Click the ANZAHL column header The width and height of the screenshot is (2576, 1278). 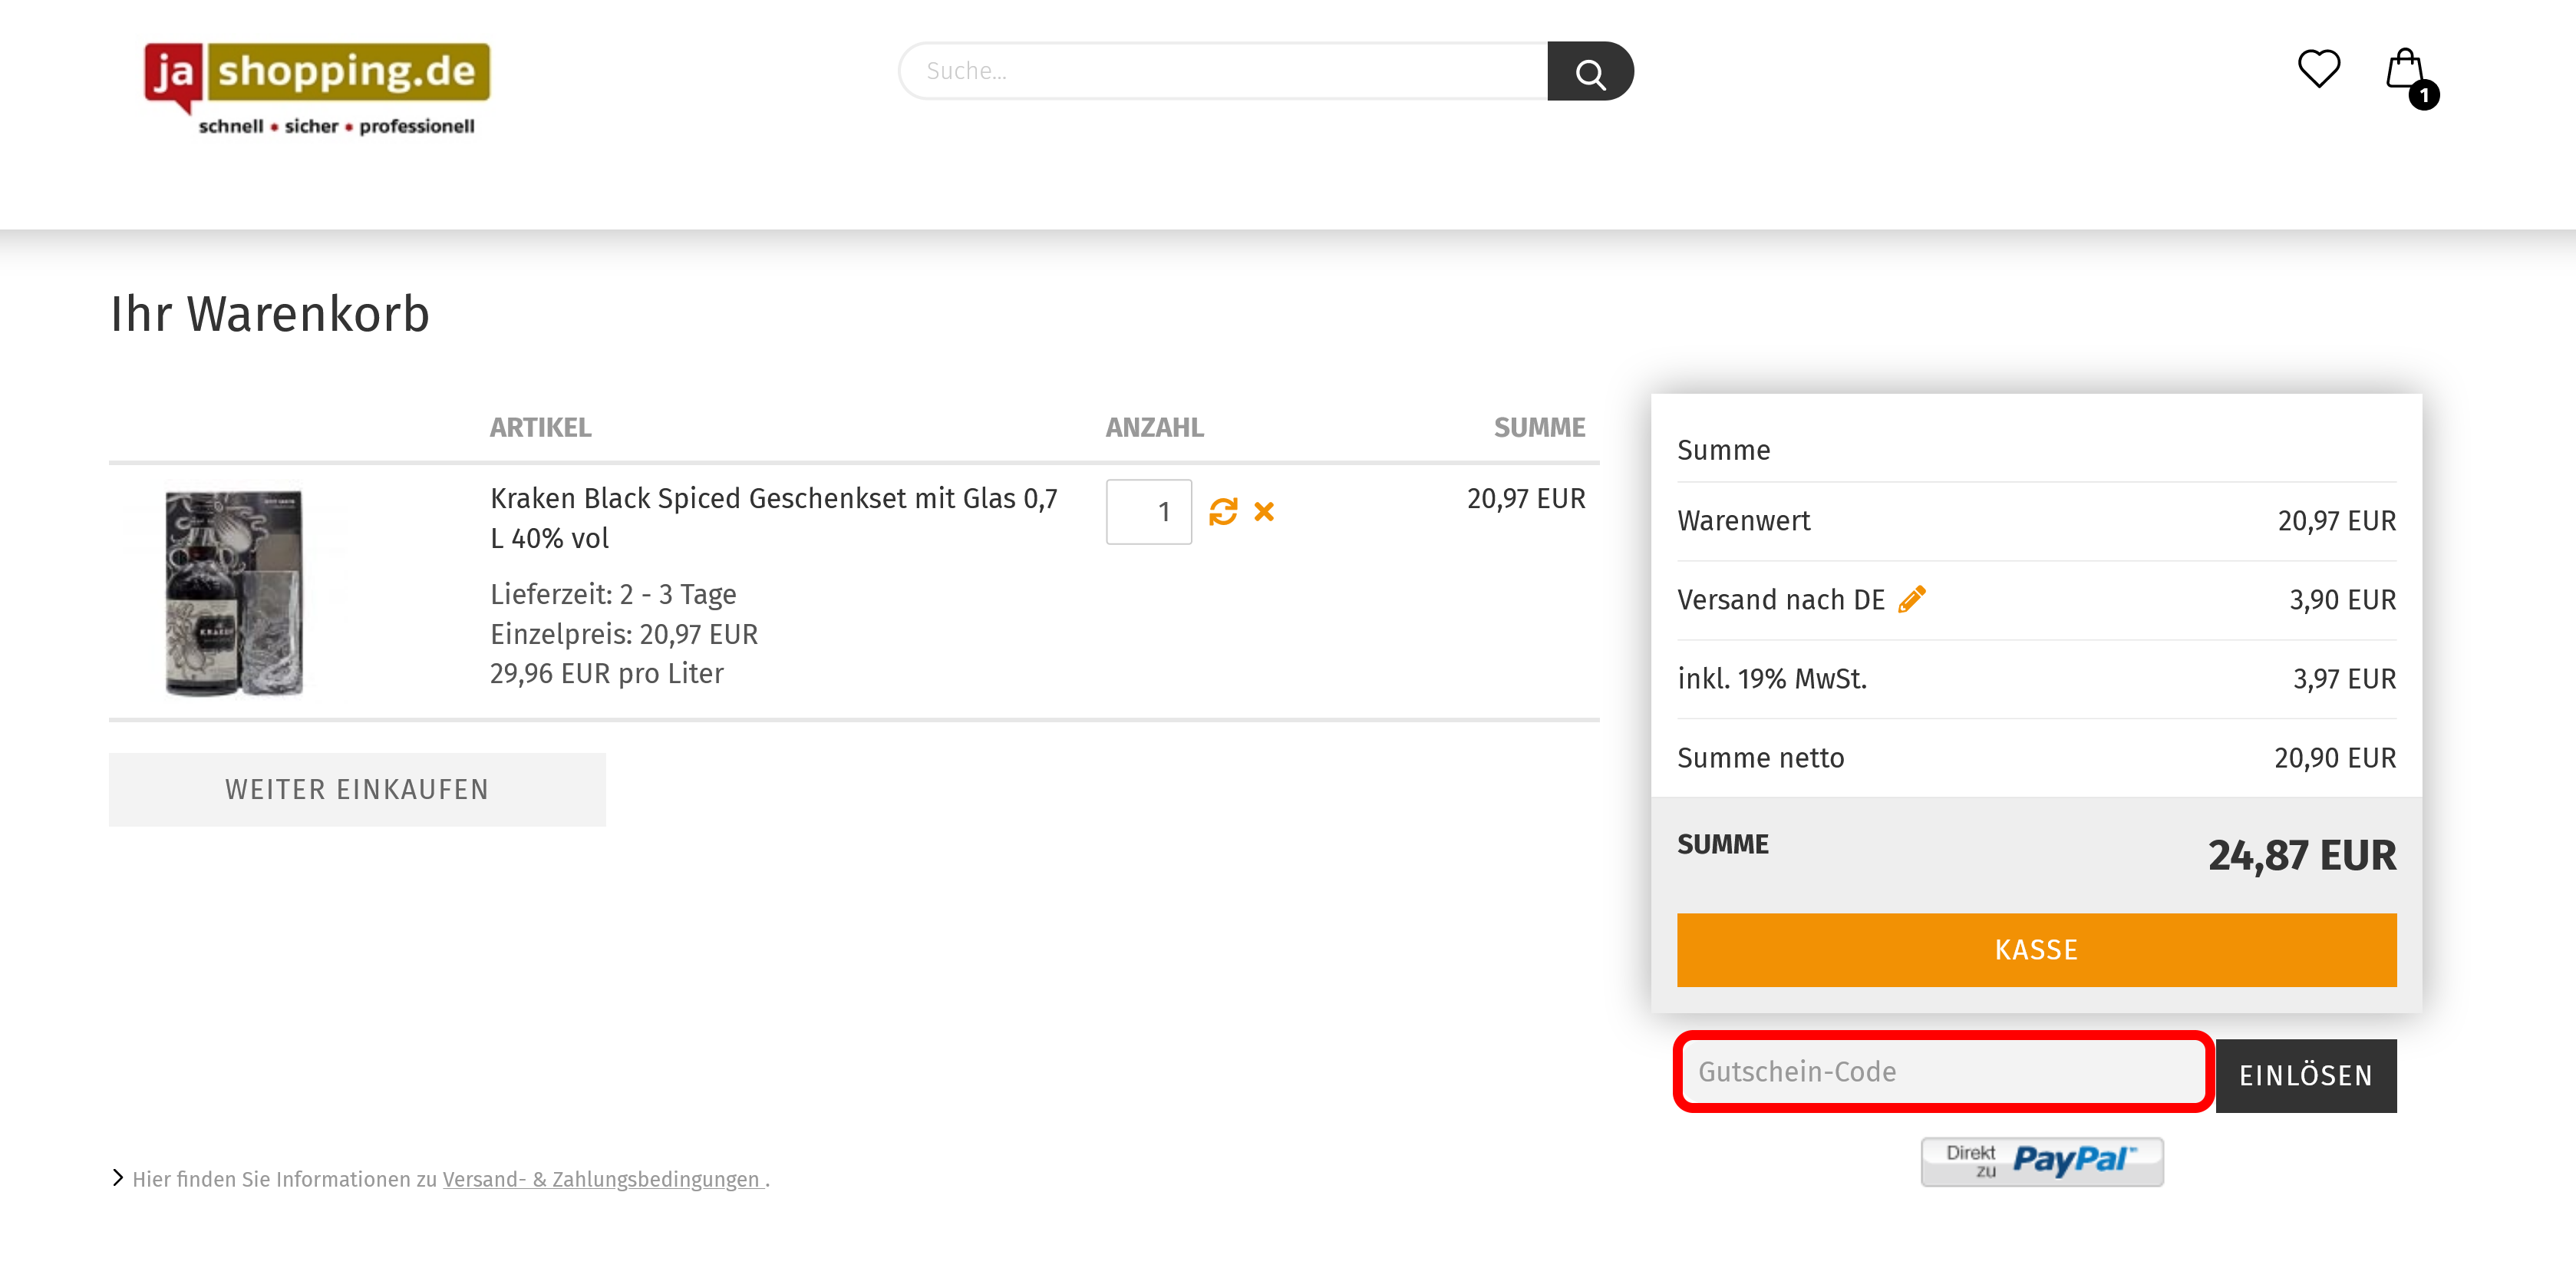pyautogui.click(x=1154, y=427)
